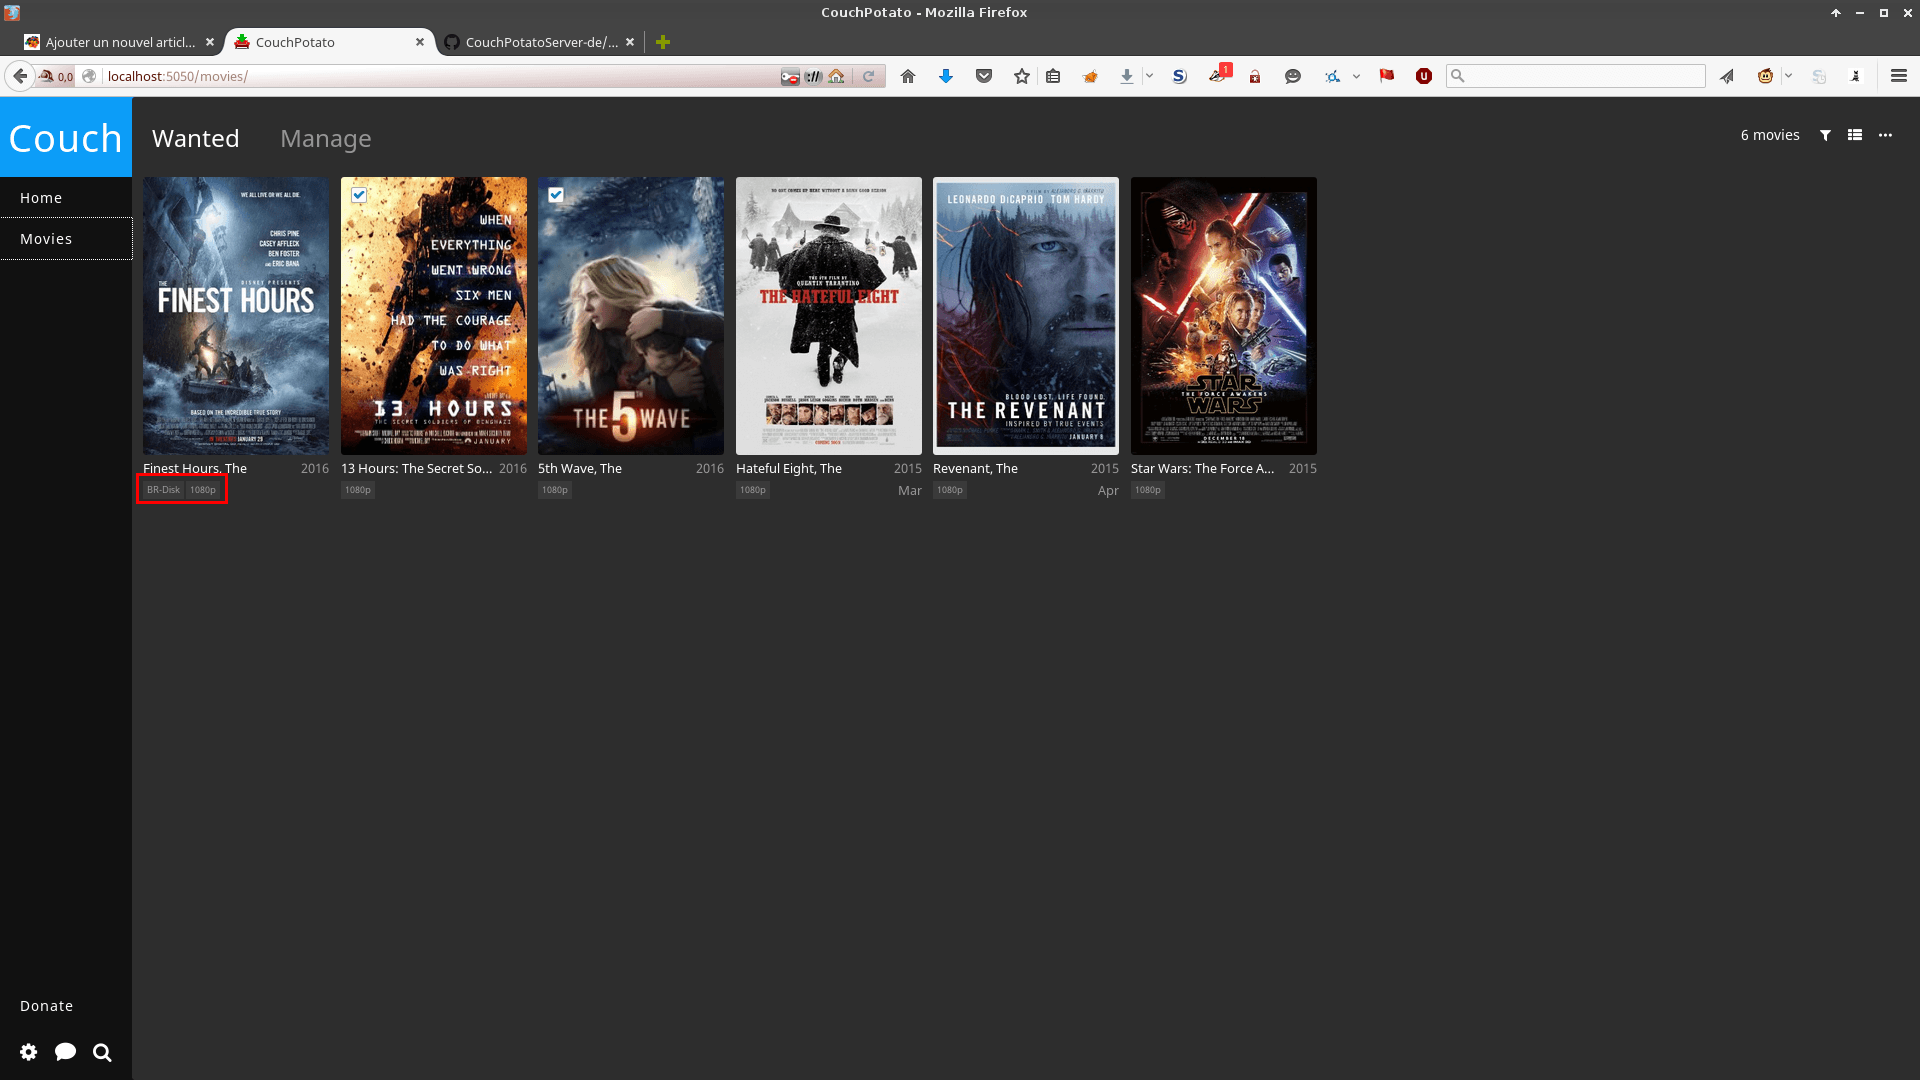This screenshot has width=1920, height=1080.
Task: Open the faded S sync icon in toolbar
Action: [1819, 76]
